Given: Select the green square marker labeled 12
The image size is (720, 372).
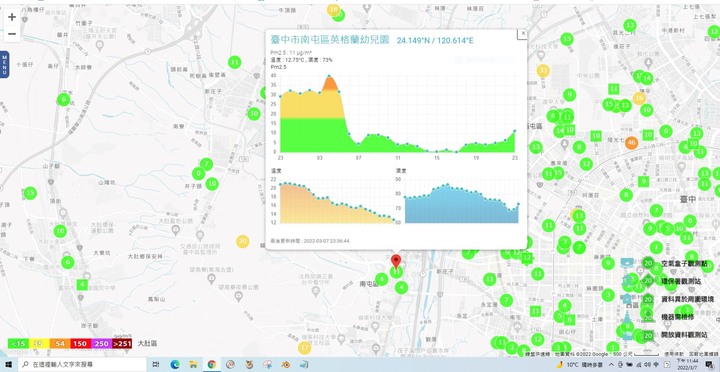Looking at the screenshot, I should click(527, 258).
